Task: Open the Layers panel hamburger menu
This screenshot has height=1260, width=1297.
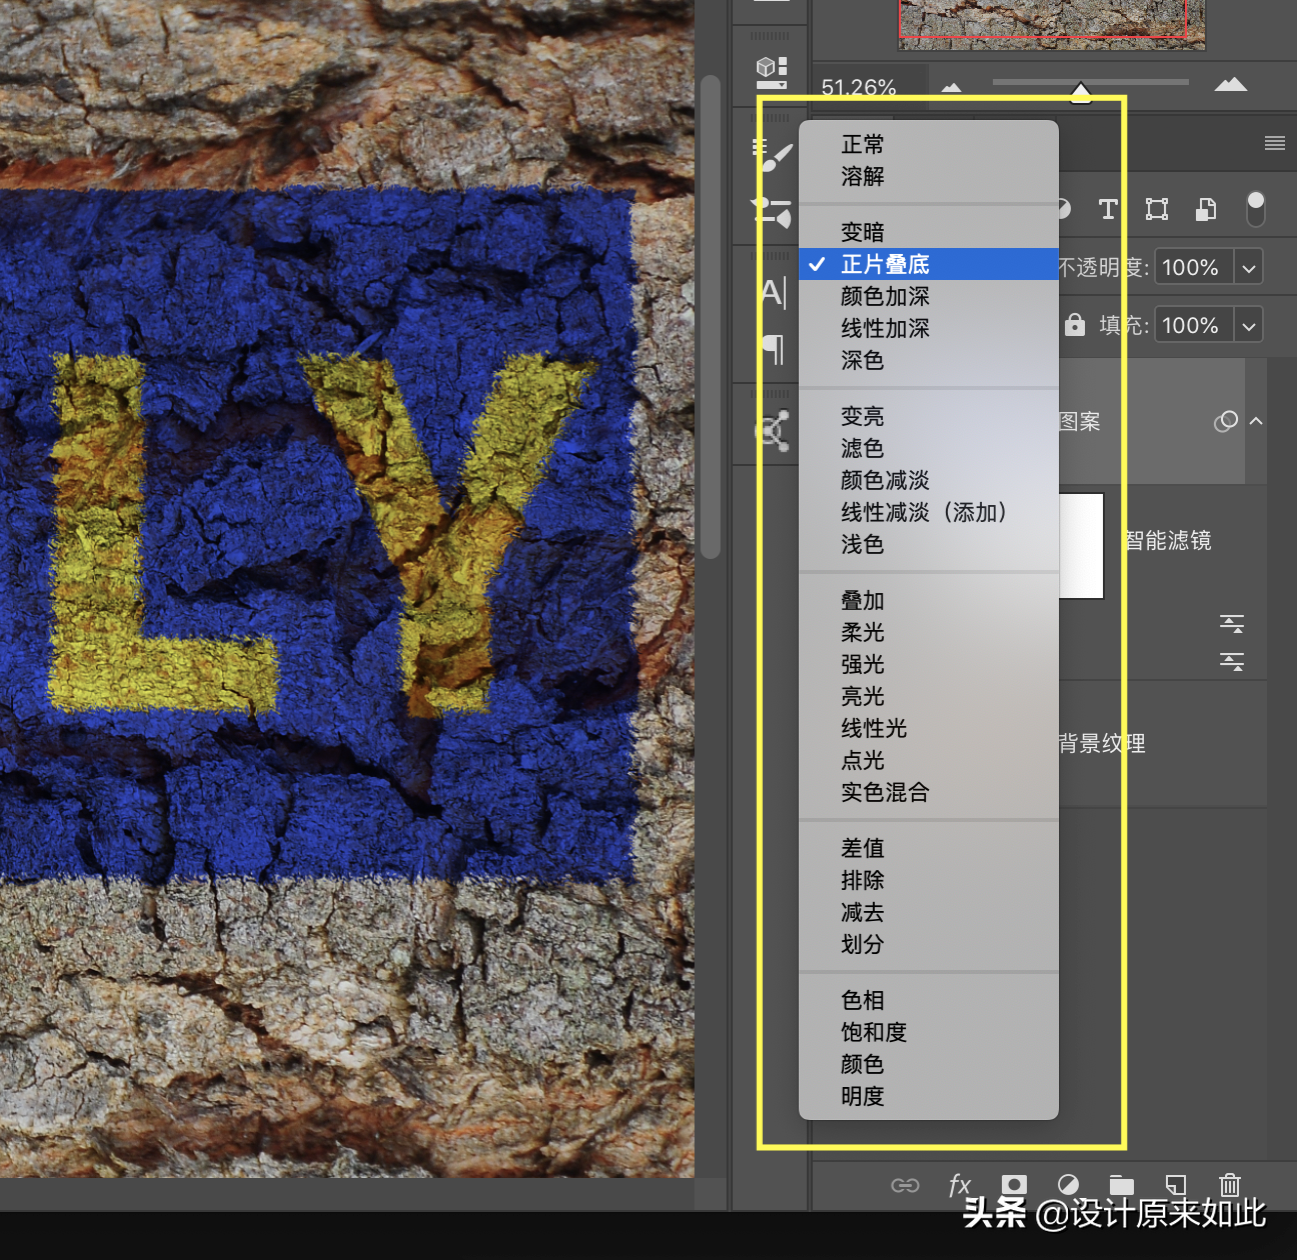Action: click(x=1275, y=144)
